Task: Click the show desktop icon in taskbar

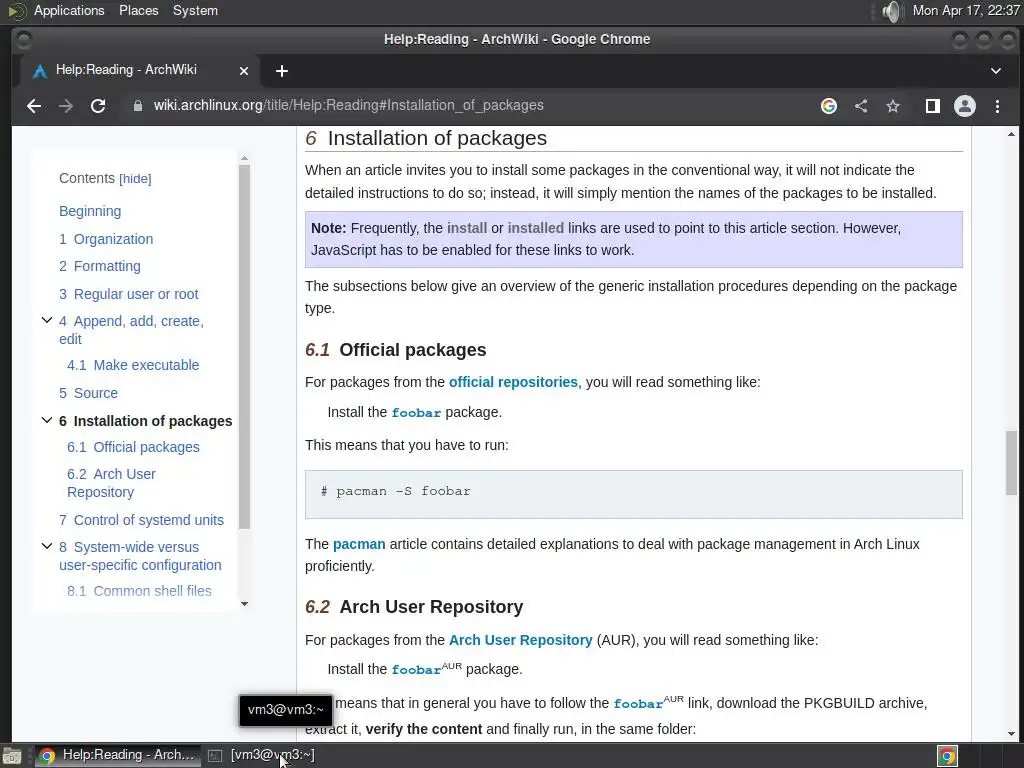Action: coord(11,756)
